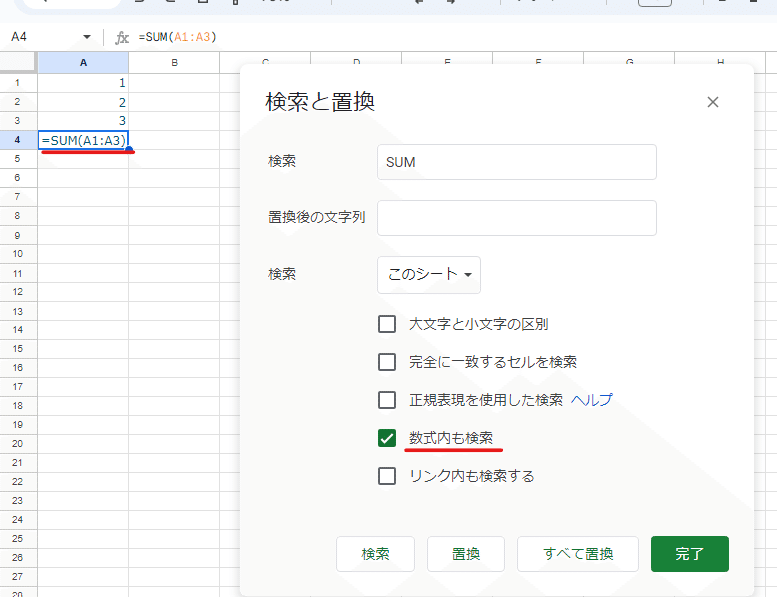Click the formula bar text =SUM(A1:A3)
The width and height of the screenshot is (777, 597).
177,37
